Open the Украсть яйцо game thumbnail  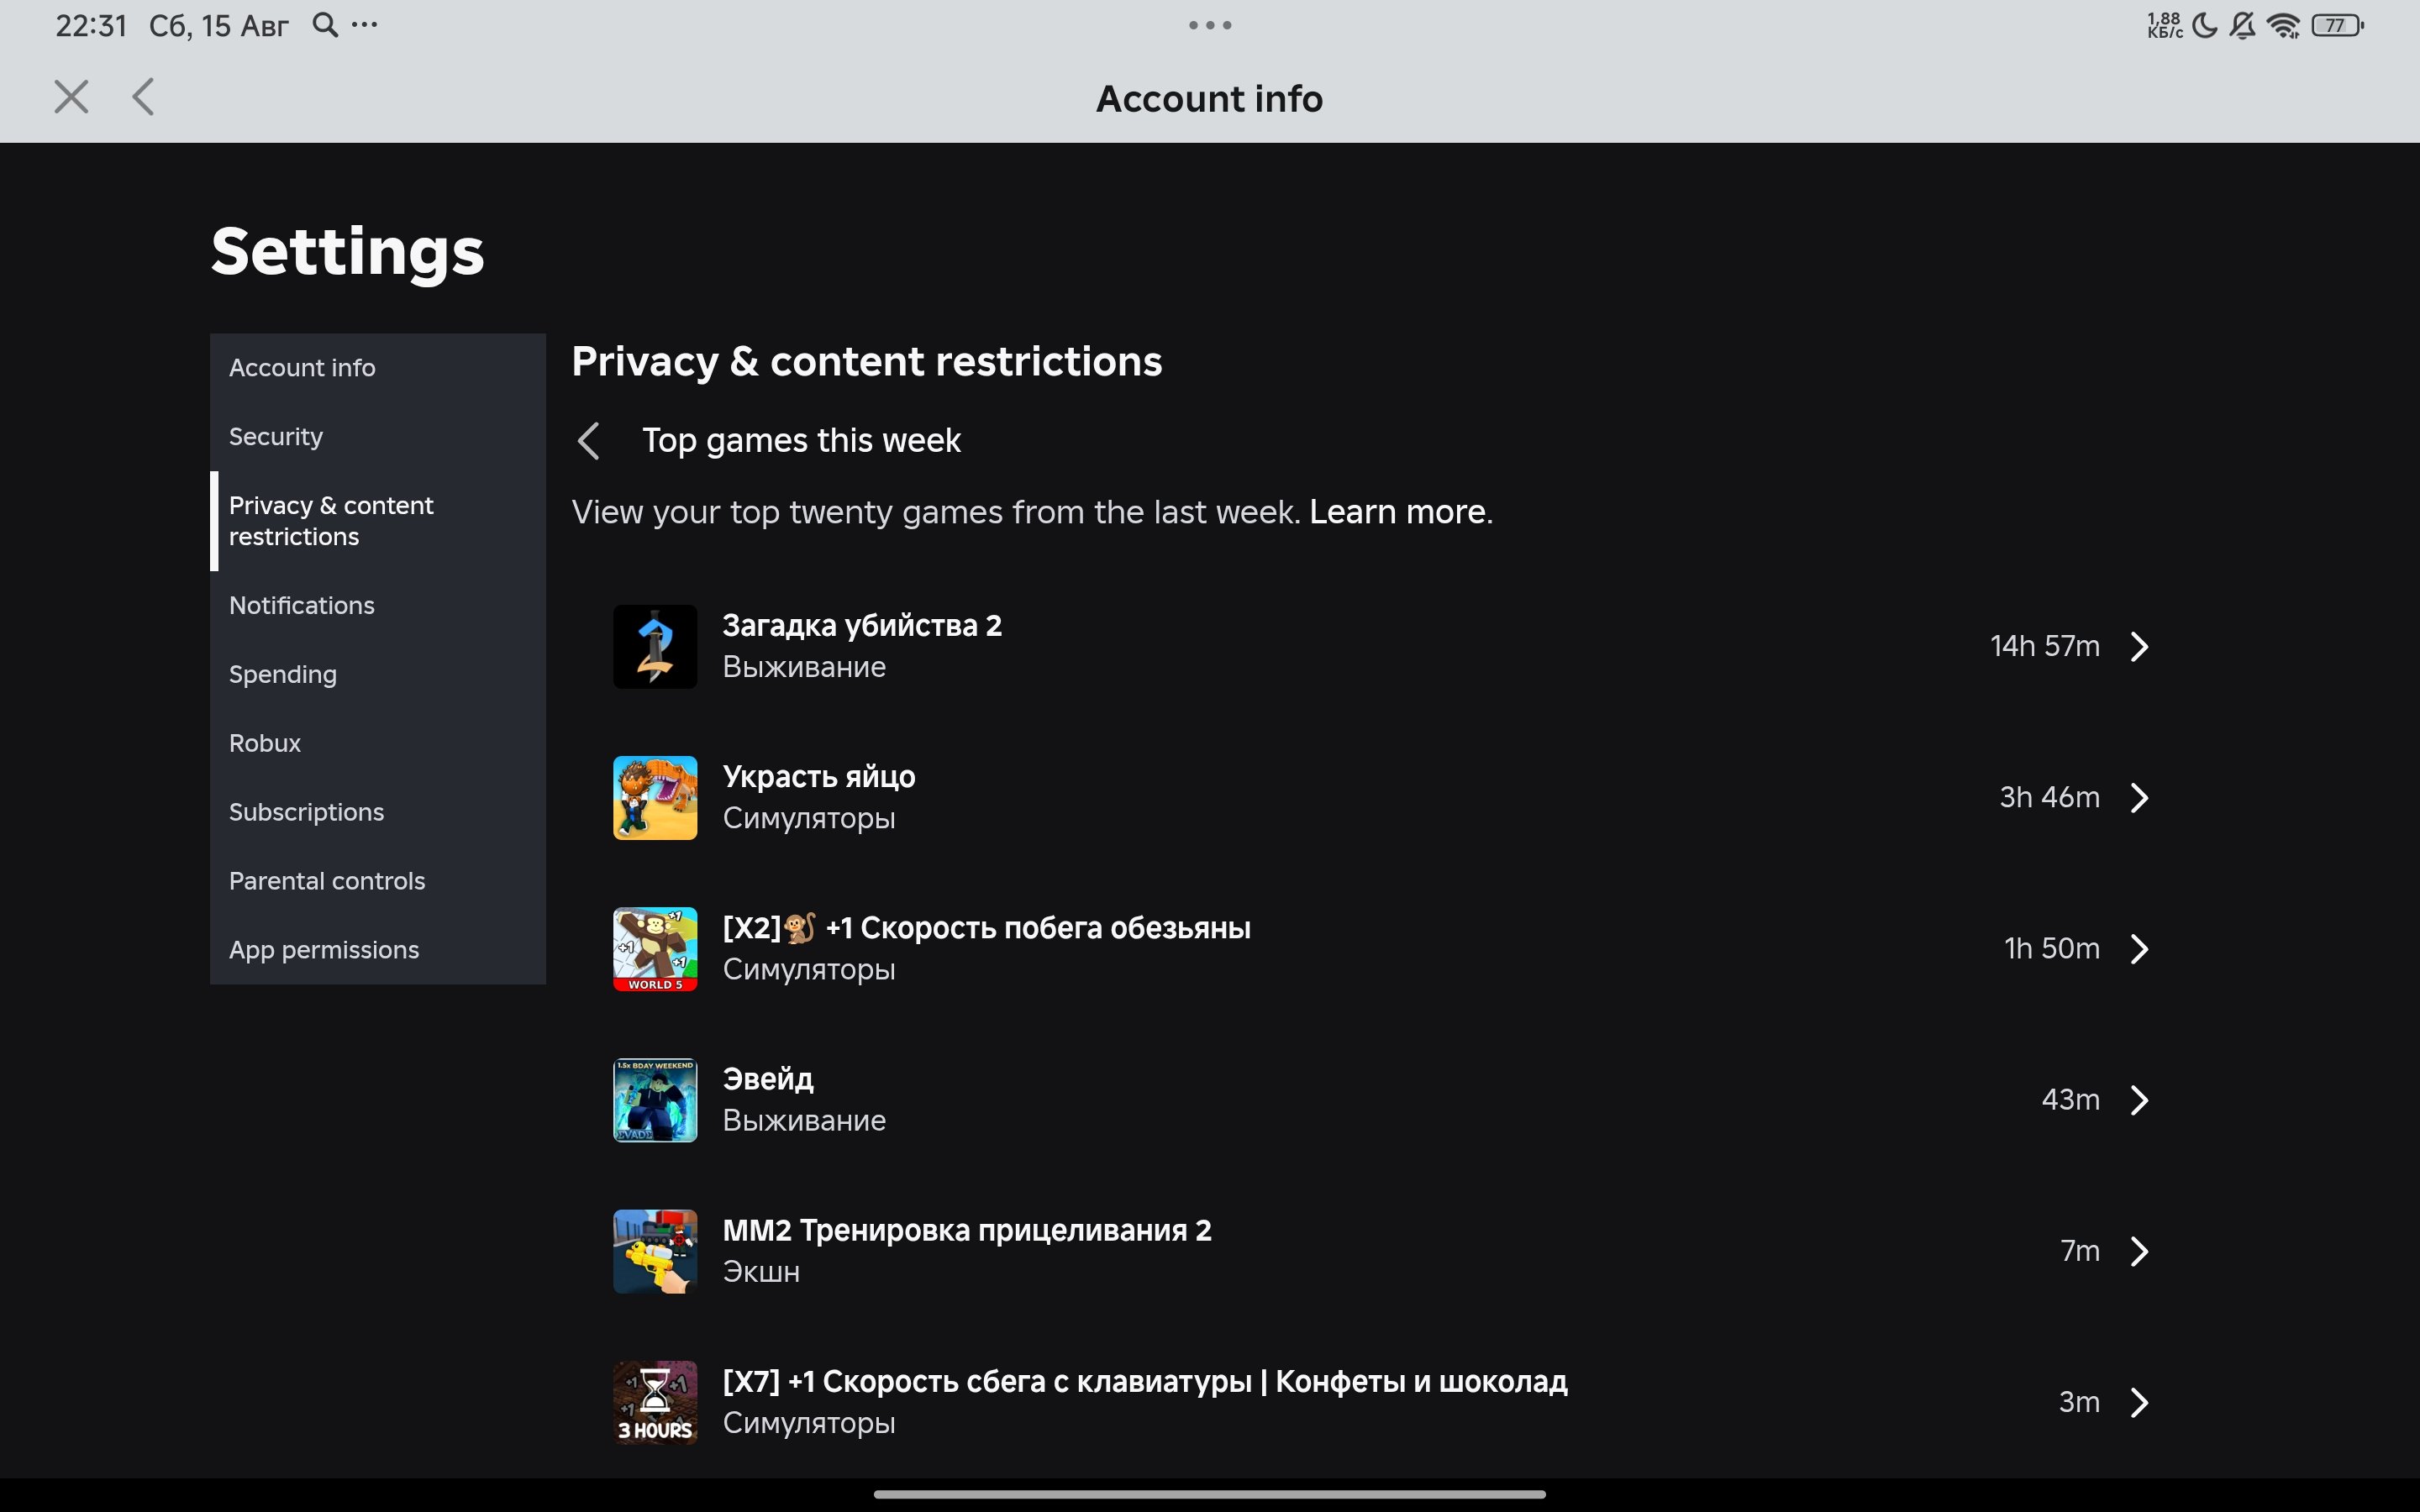tap(655, 798)
